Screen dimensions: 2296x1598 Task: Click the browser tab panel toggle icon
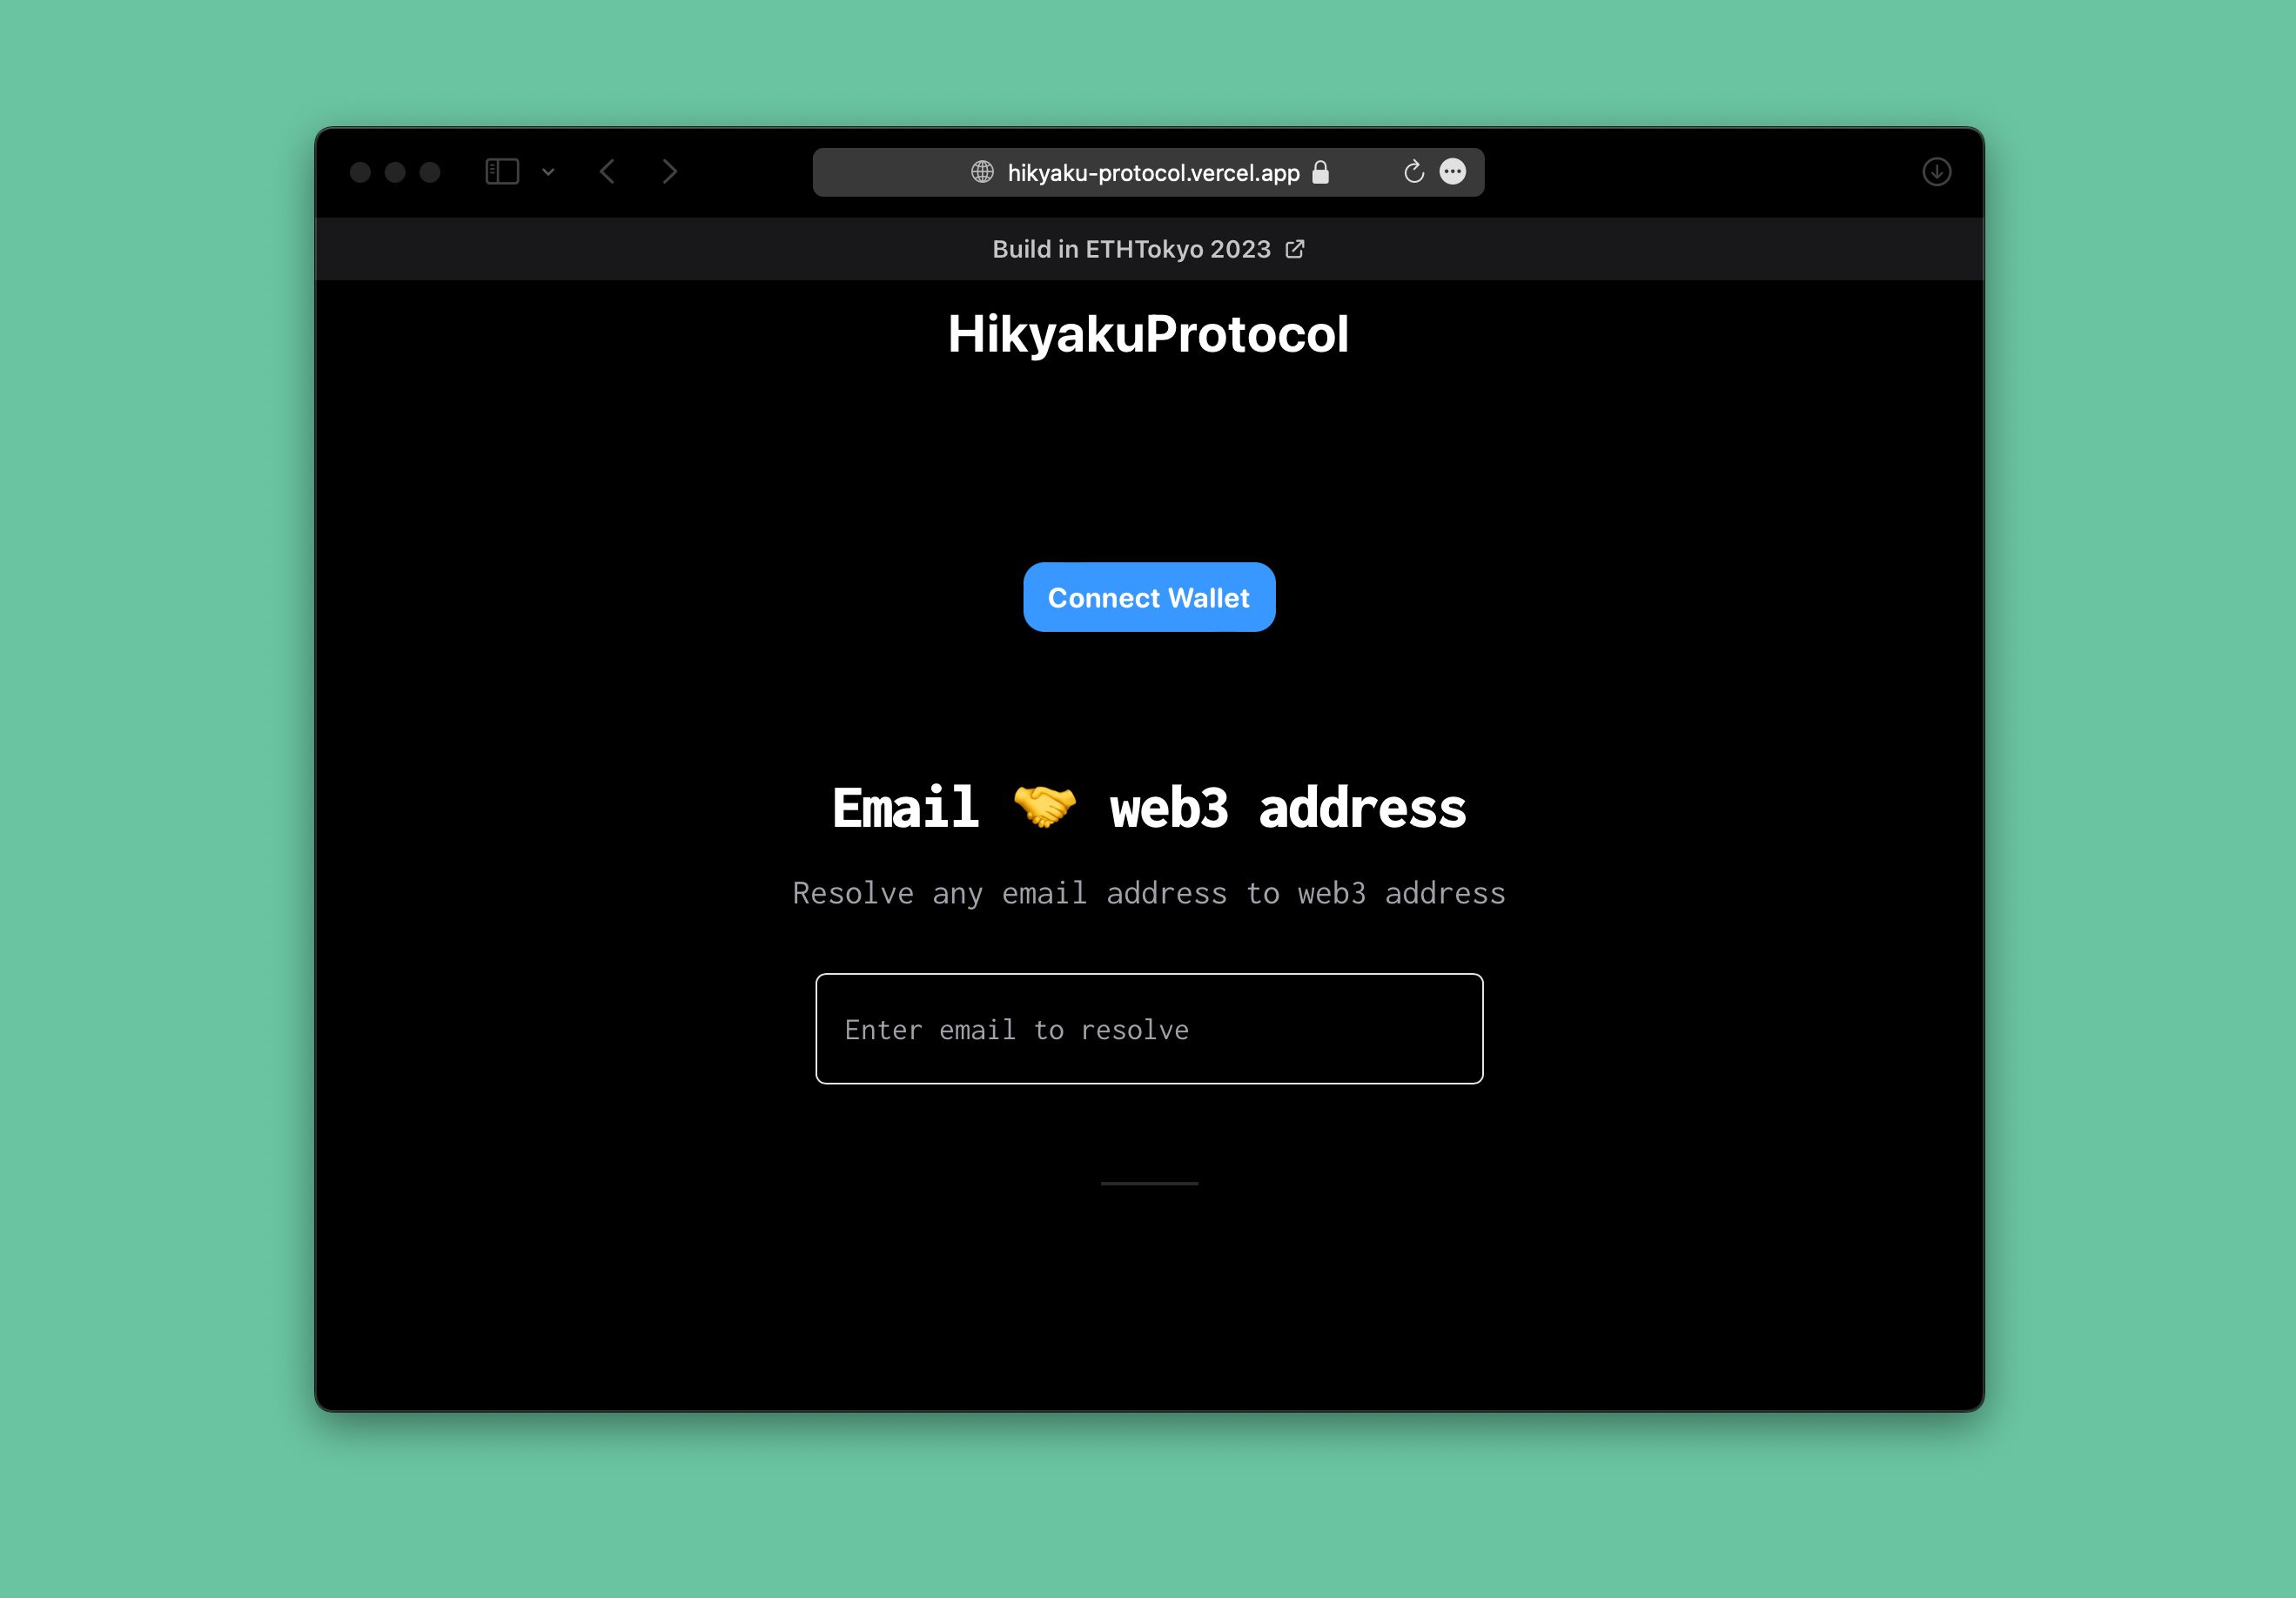(504, 171)
